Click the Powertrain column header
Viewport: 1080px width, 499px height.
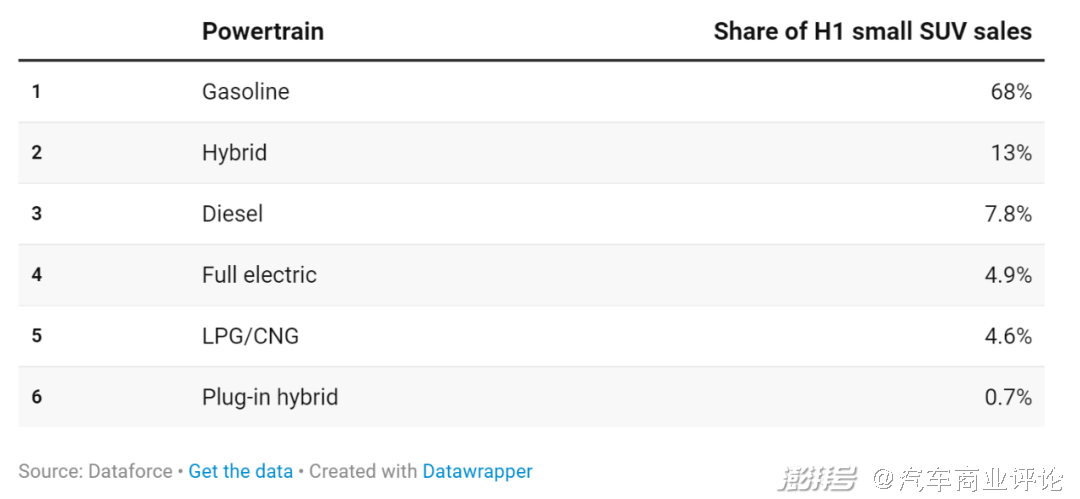click(x=263, y=31)
